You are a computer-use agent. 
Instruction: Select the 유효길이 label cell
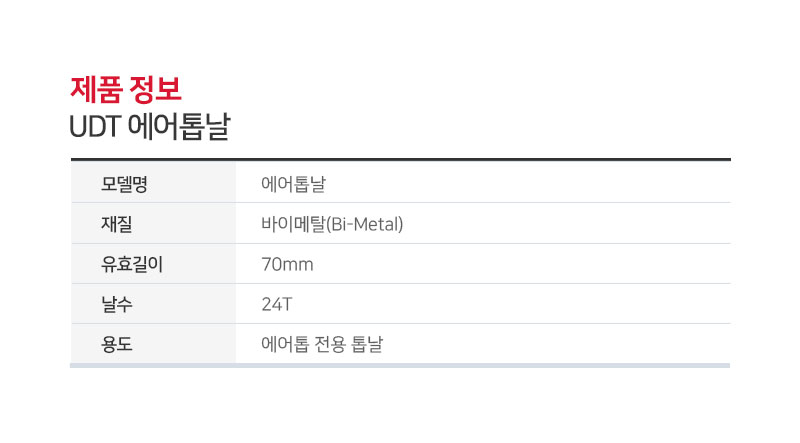pos(154,263)
